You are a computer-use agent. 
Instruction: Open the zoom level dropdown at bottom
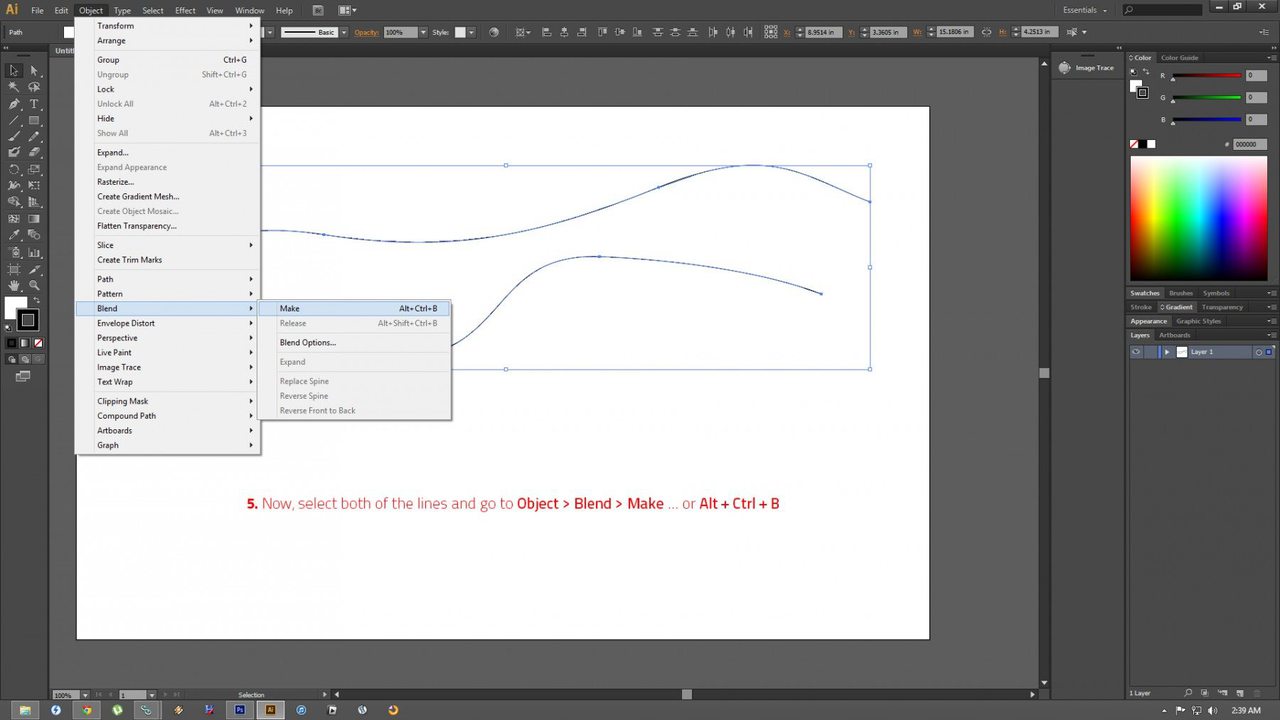85,694
